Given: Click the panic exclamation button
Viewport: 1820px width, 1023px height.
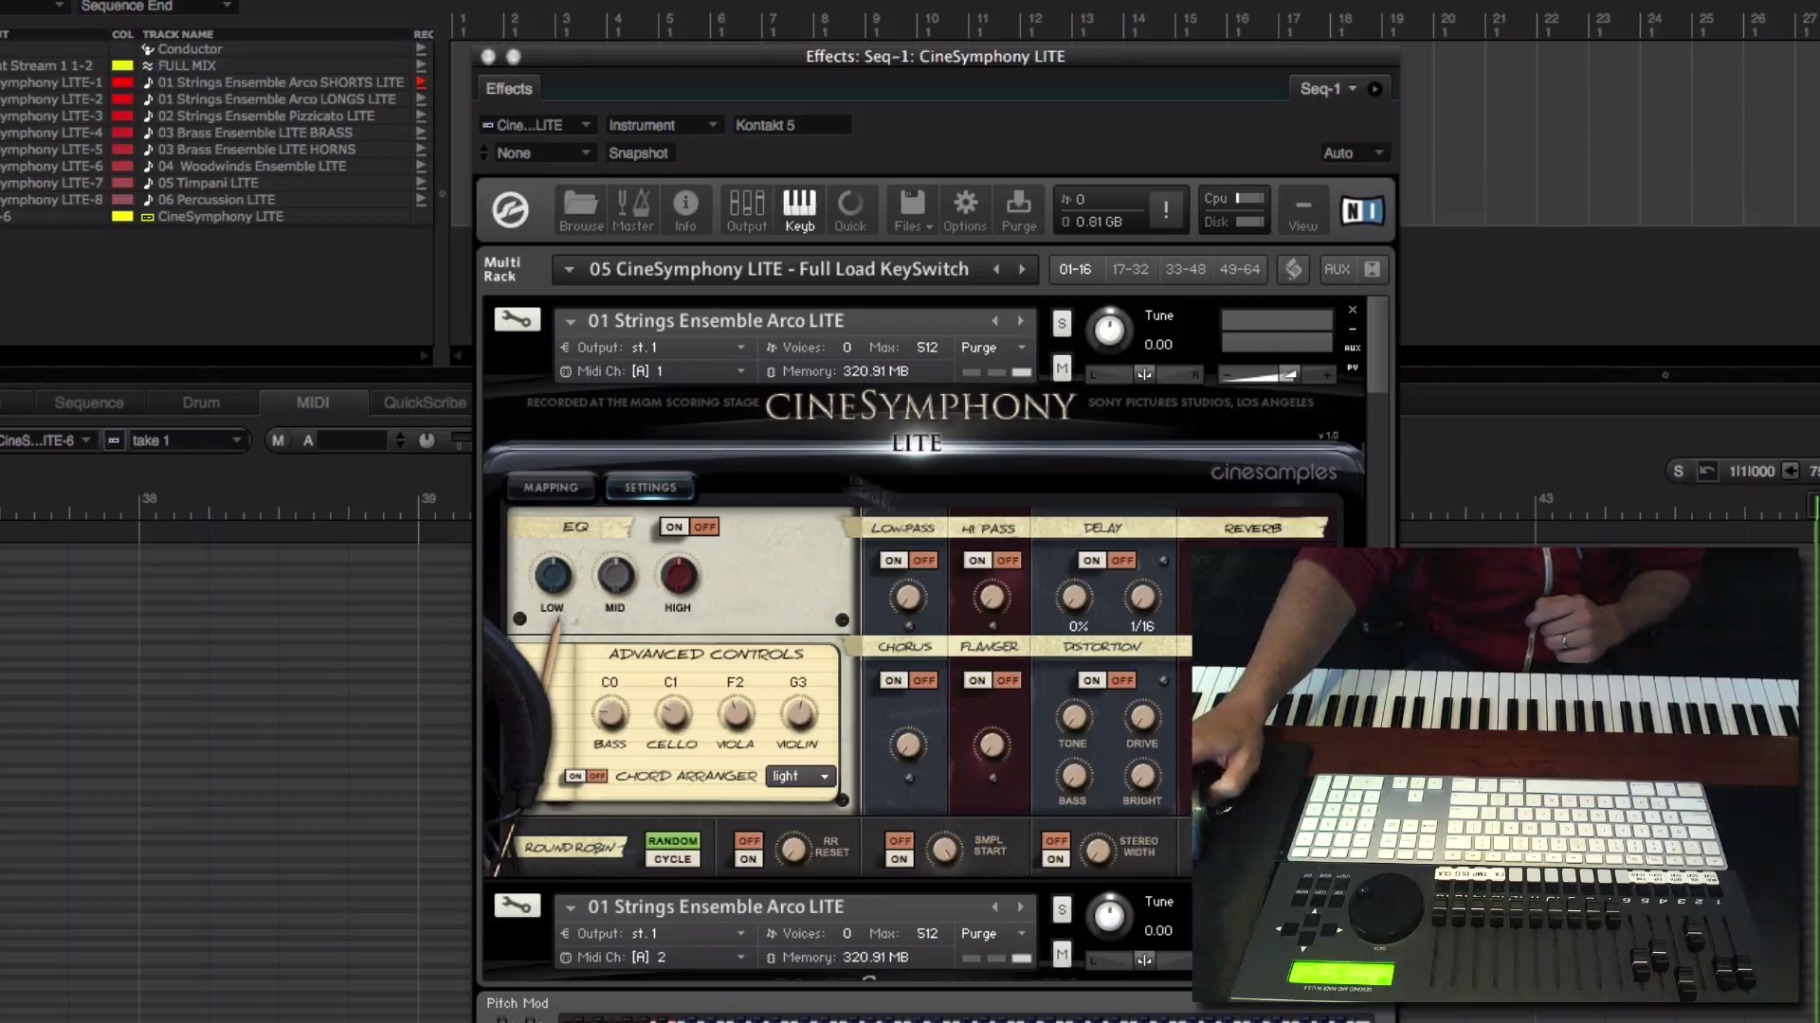Looking at the screenshot, I should click(1166, 210).
